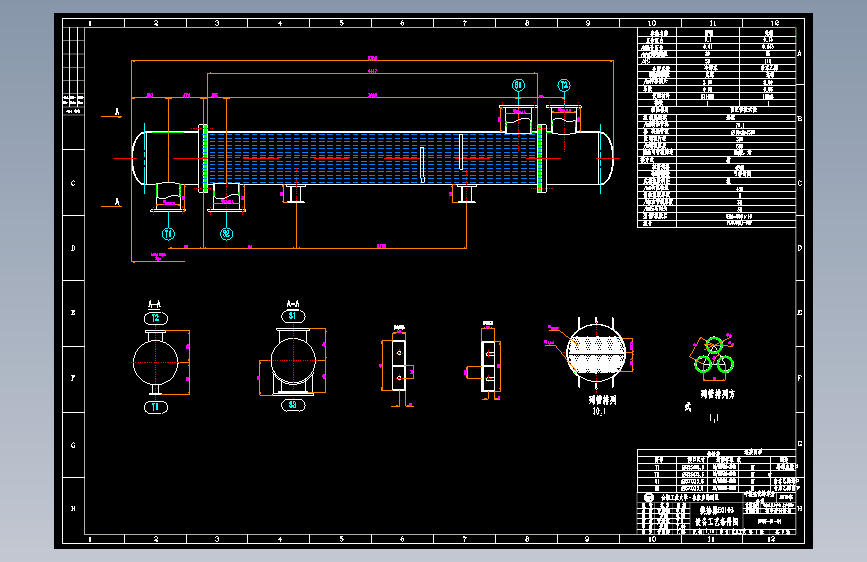The image size is (867, 562).
Task: Select the S2 nozzle balloon below the shell
Action: (226, 234)
